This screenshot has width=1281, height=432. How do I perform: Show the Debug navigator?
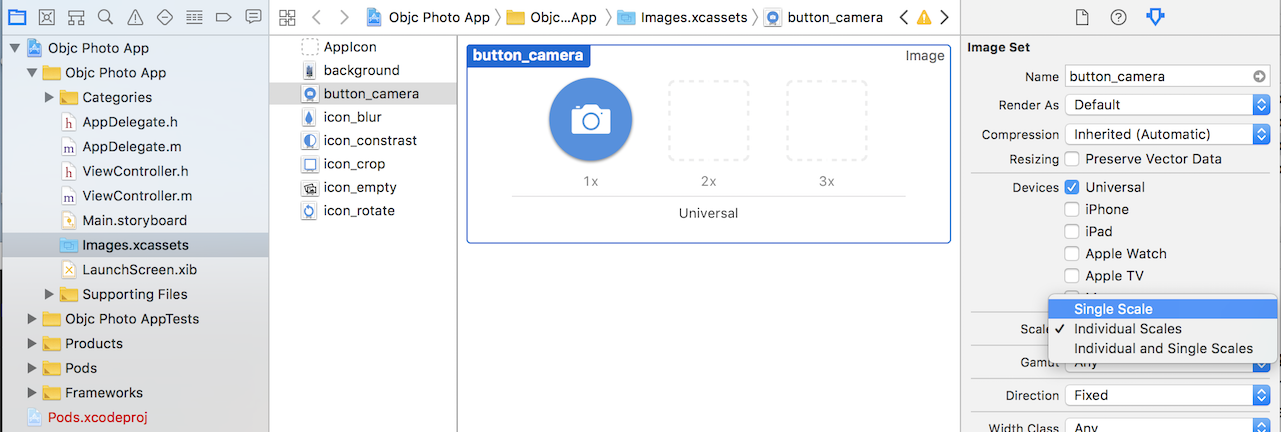point(195,17)
